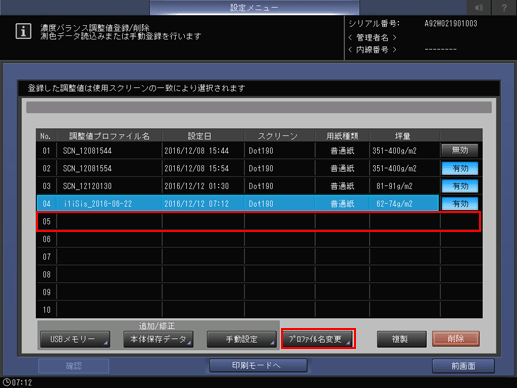Select row 02 SCN_12081554

tap(238, 168)
